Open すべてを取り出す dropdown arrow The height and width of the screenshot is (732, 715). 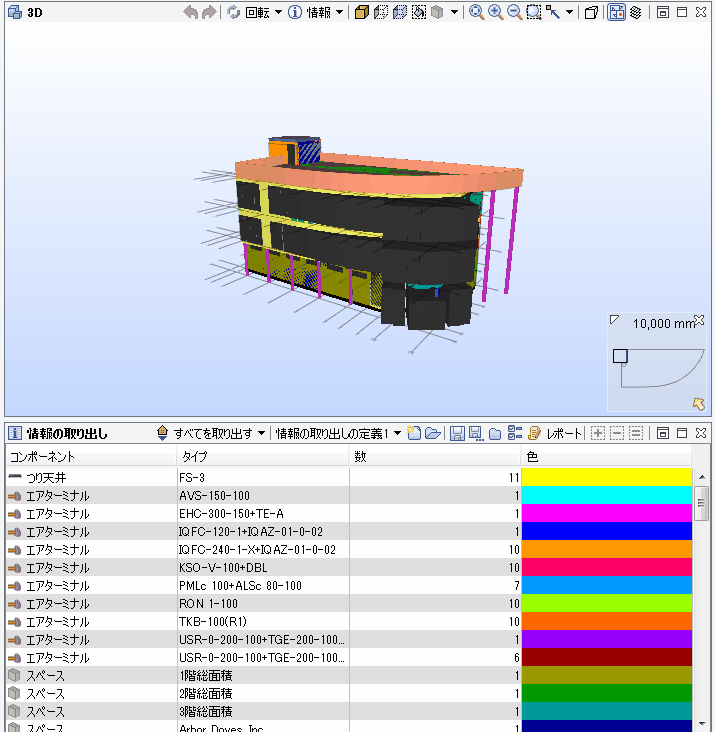coord(261,433)
